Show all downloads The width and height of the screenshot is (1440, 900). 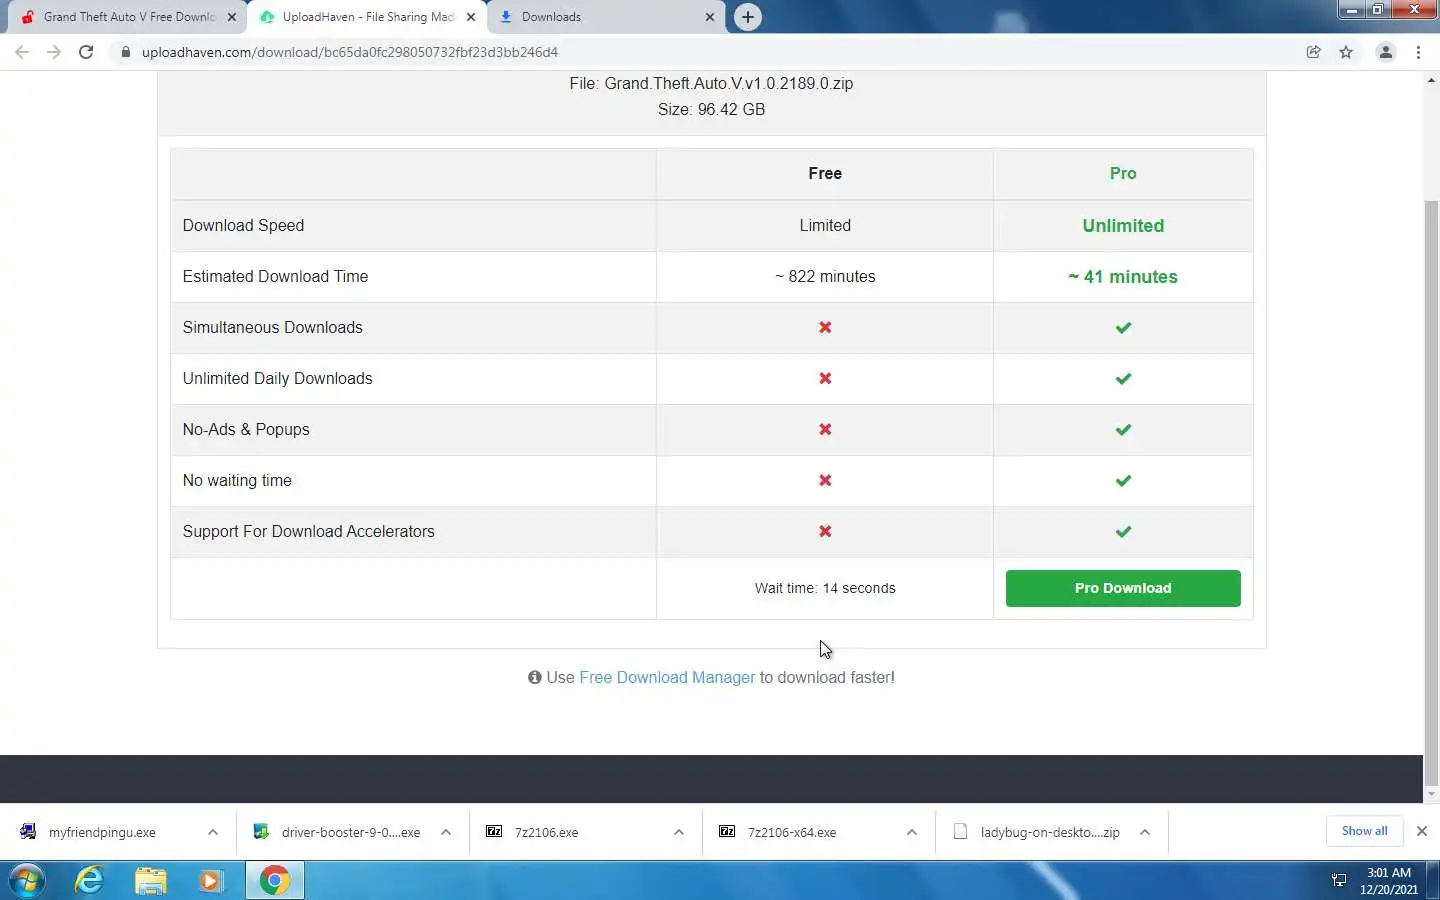(x=1364, y=831)
